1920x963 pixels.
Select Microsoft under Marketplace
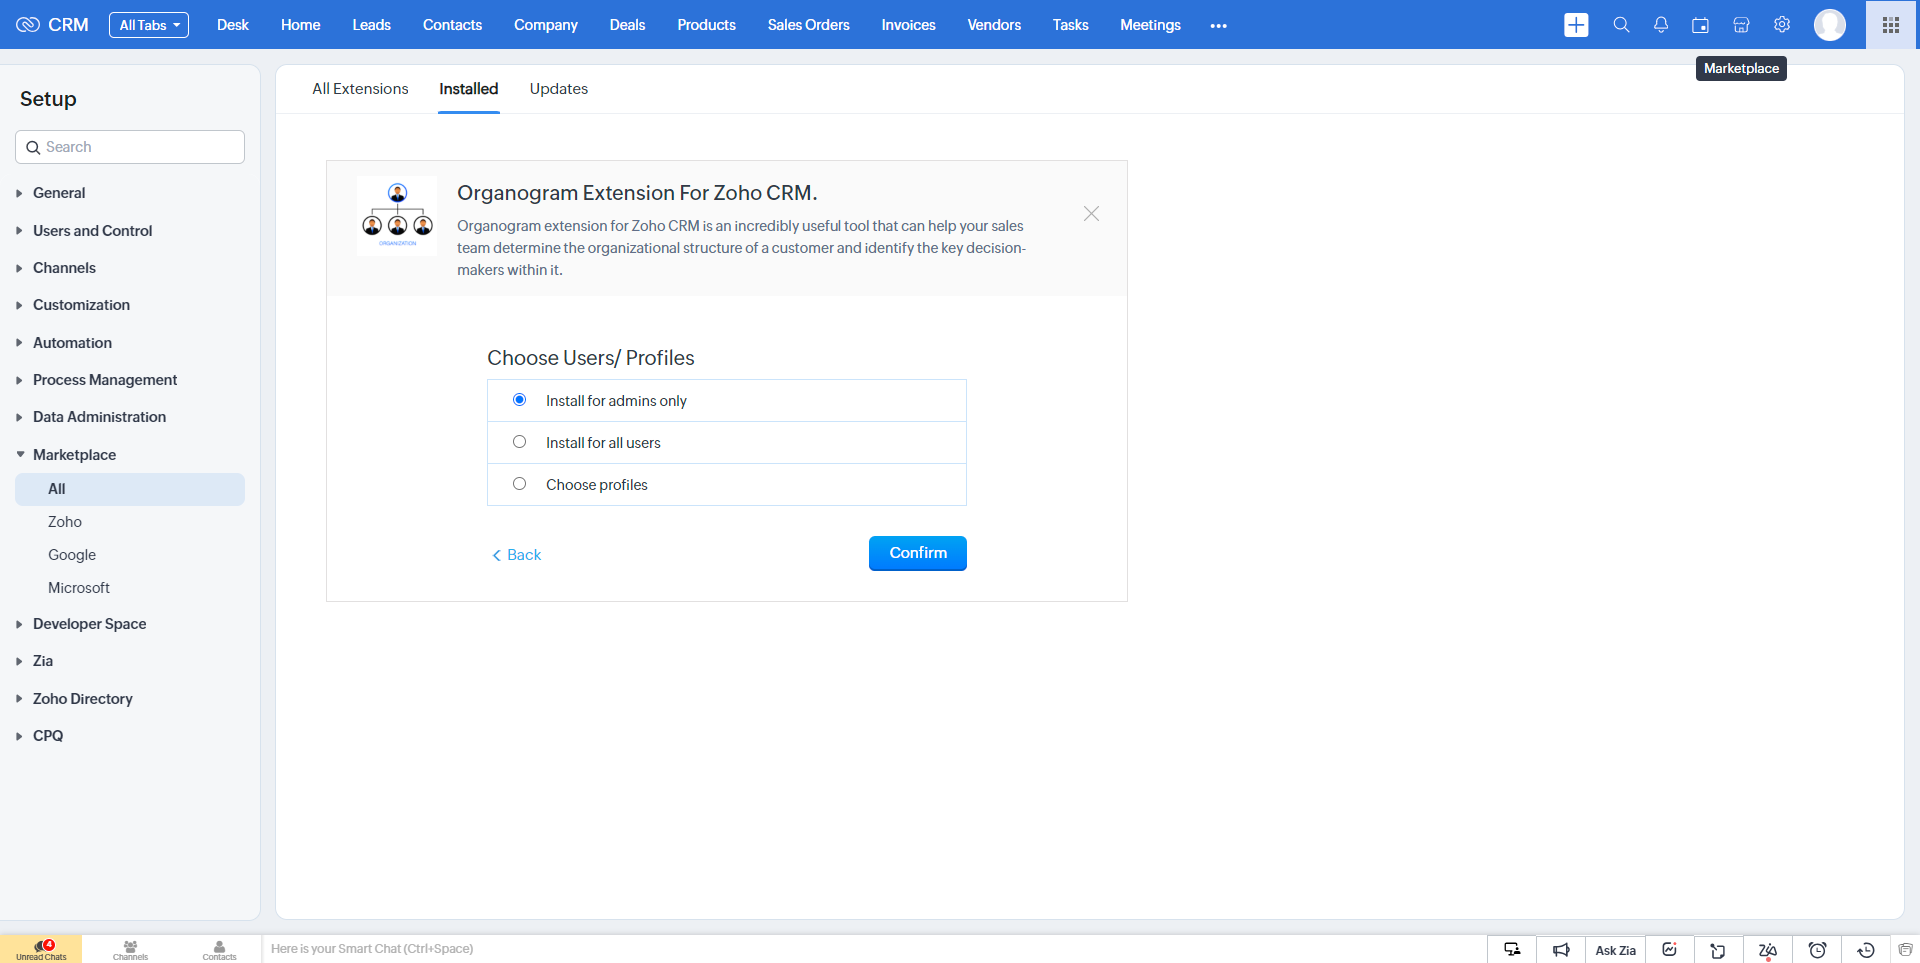coord(79,588)
